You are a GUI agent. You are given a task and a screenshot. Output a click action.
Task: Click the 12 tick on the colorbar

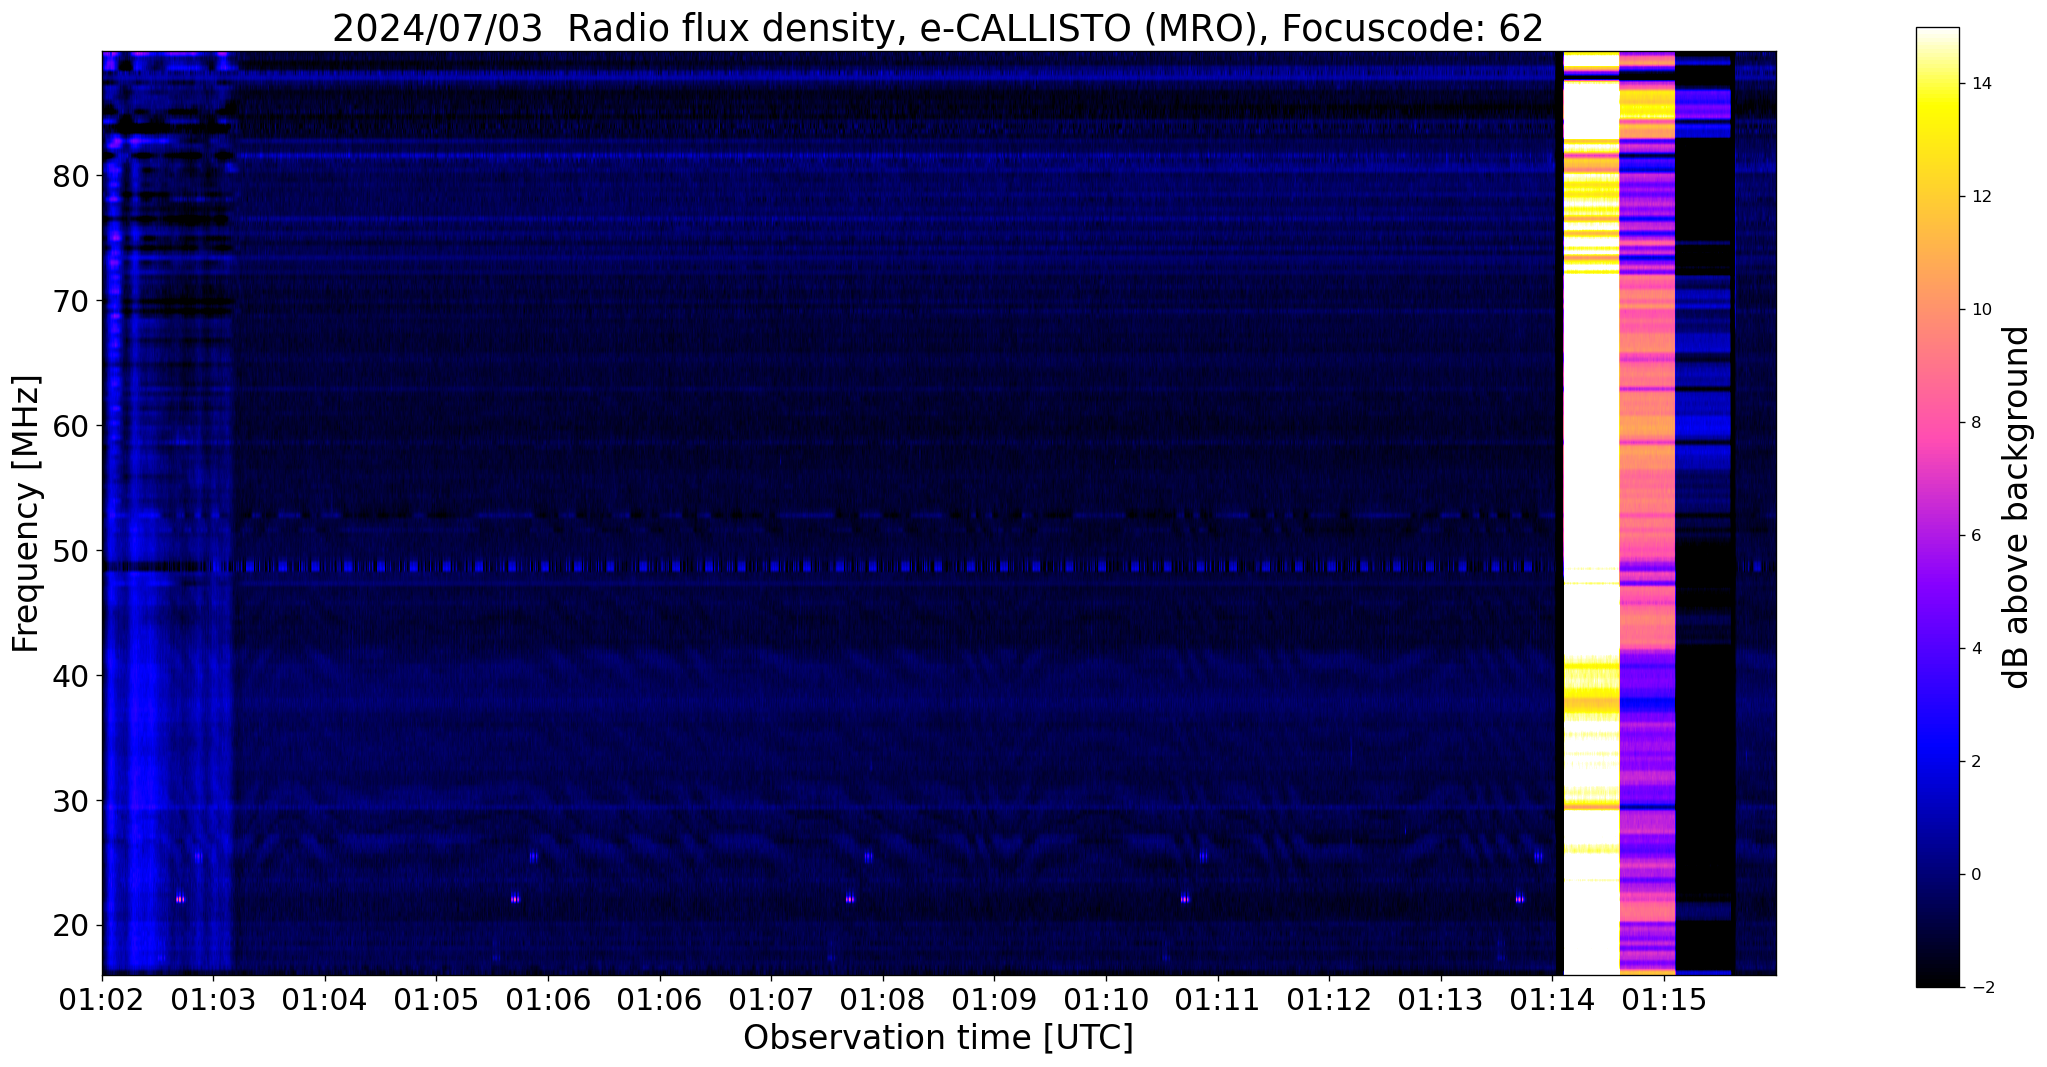click(1980, 197)
